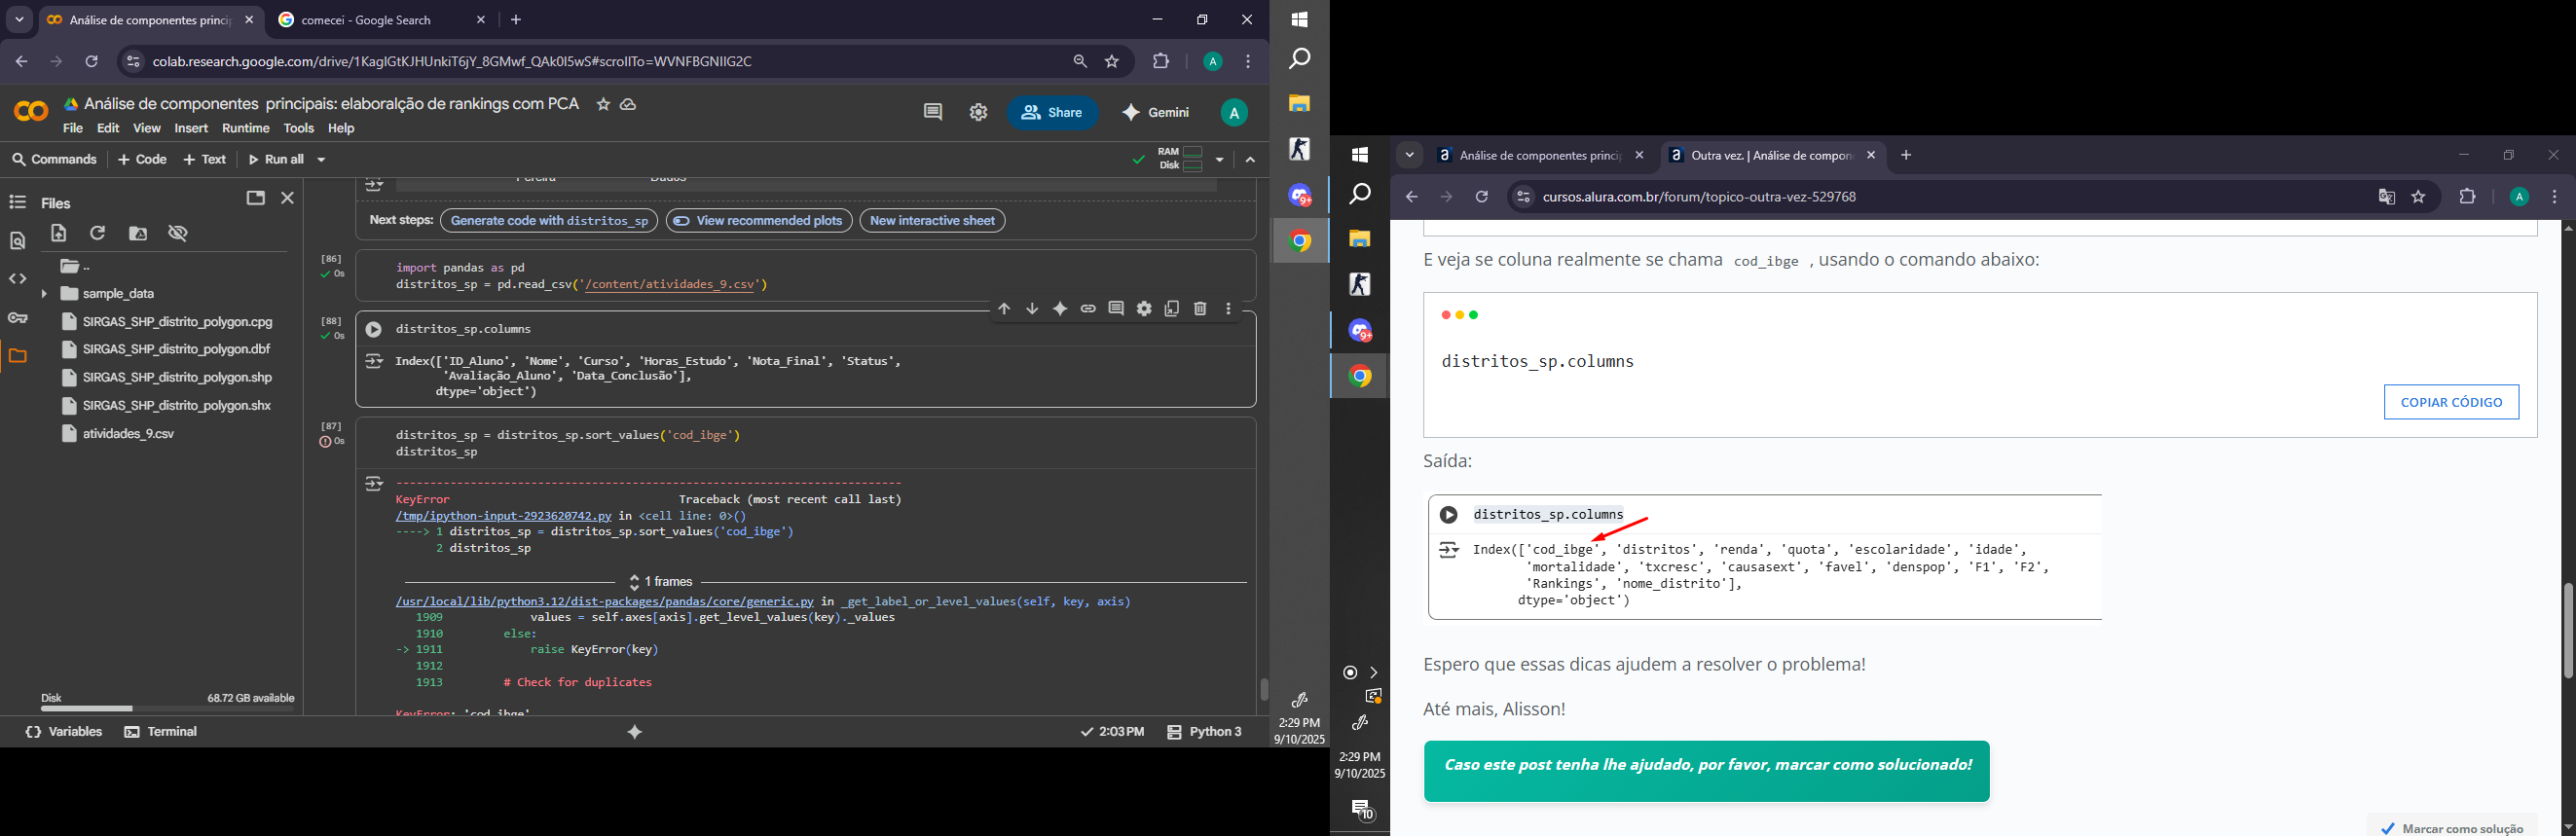Viewport: 2576px width, 836px height.
Task: Open the Colab table of contents sidebar icon
Action: coord(18,203)
